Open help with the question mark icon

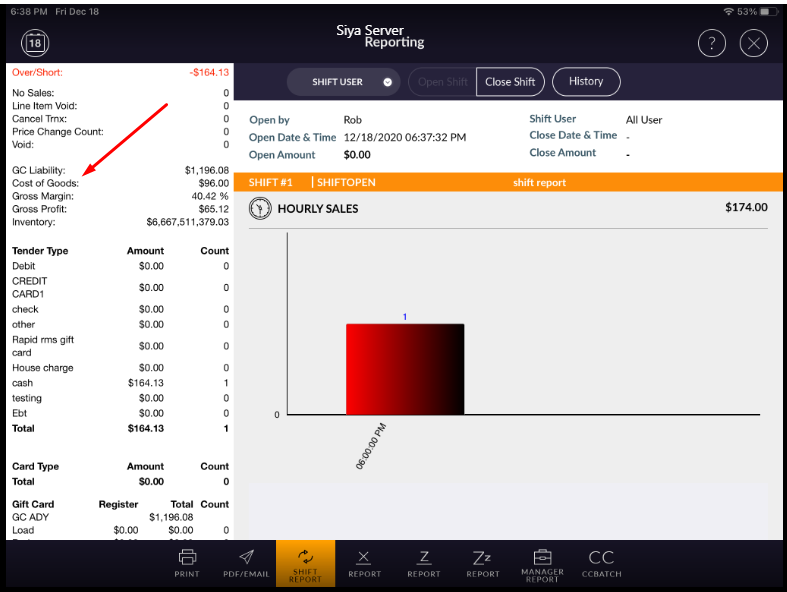pyautogui.click(x=711, y=43)
